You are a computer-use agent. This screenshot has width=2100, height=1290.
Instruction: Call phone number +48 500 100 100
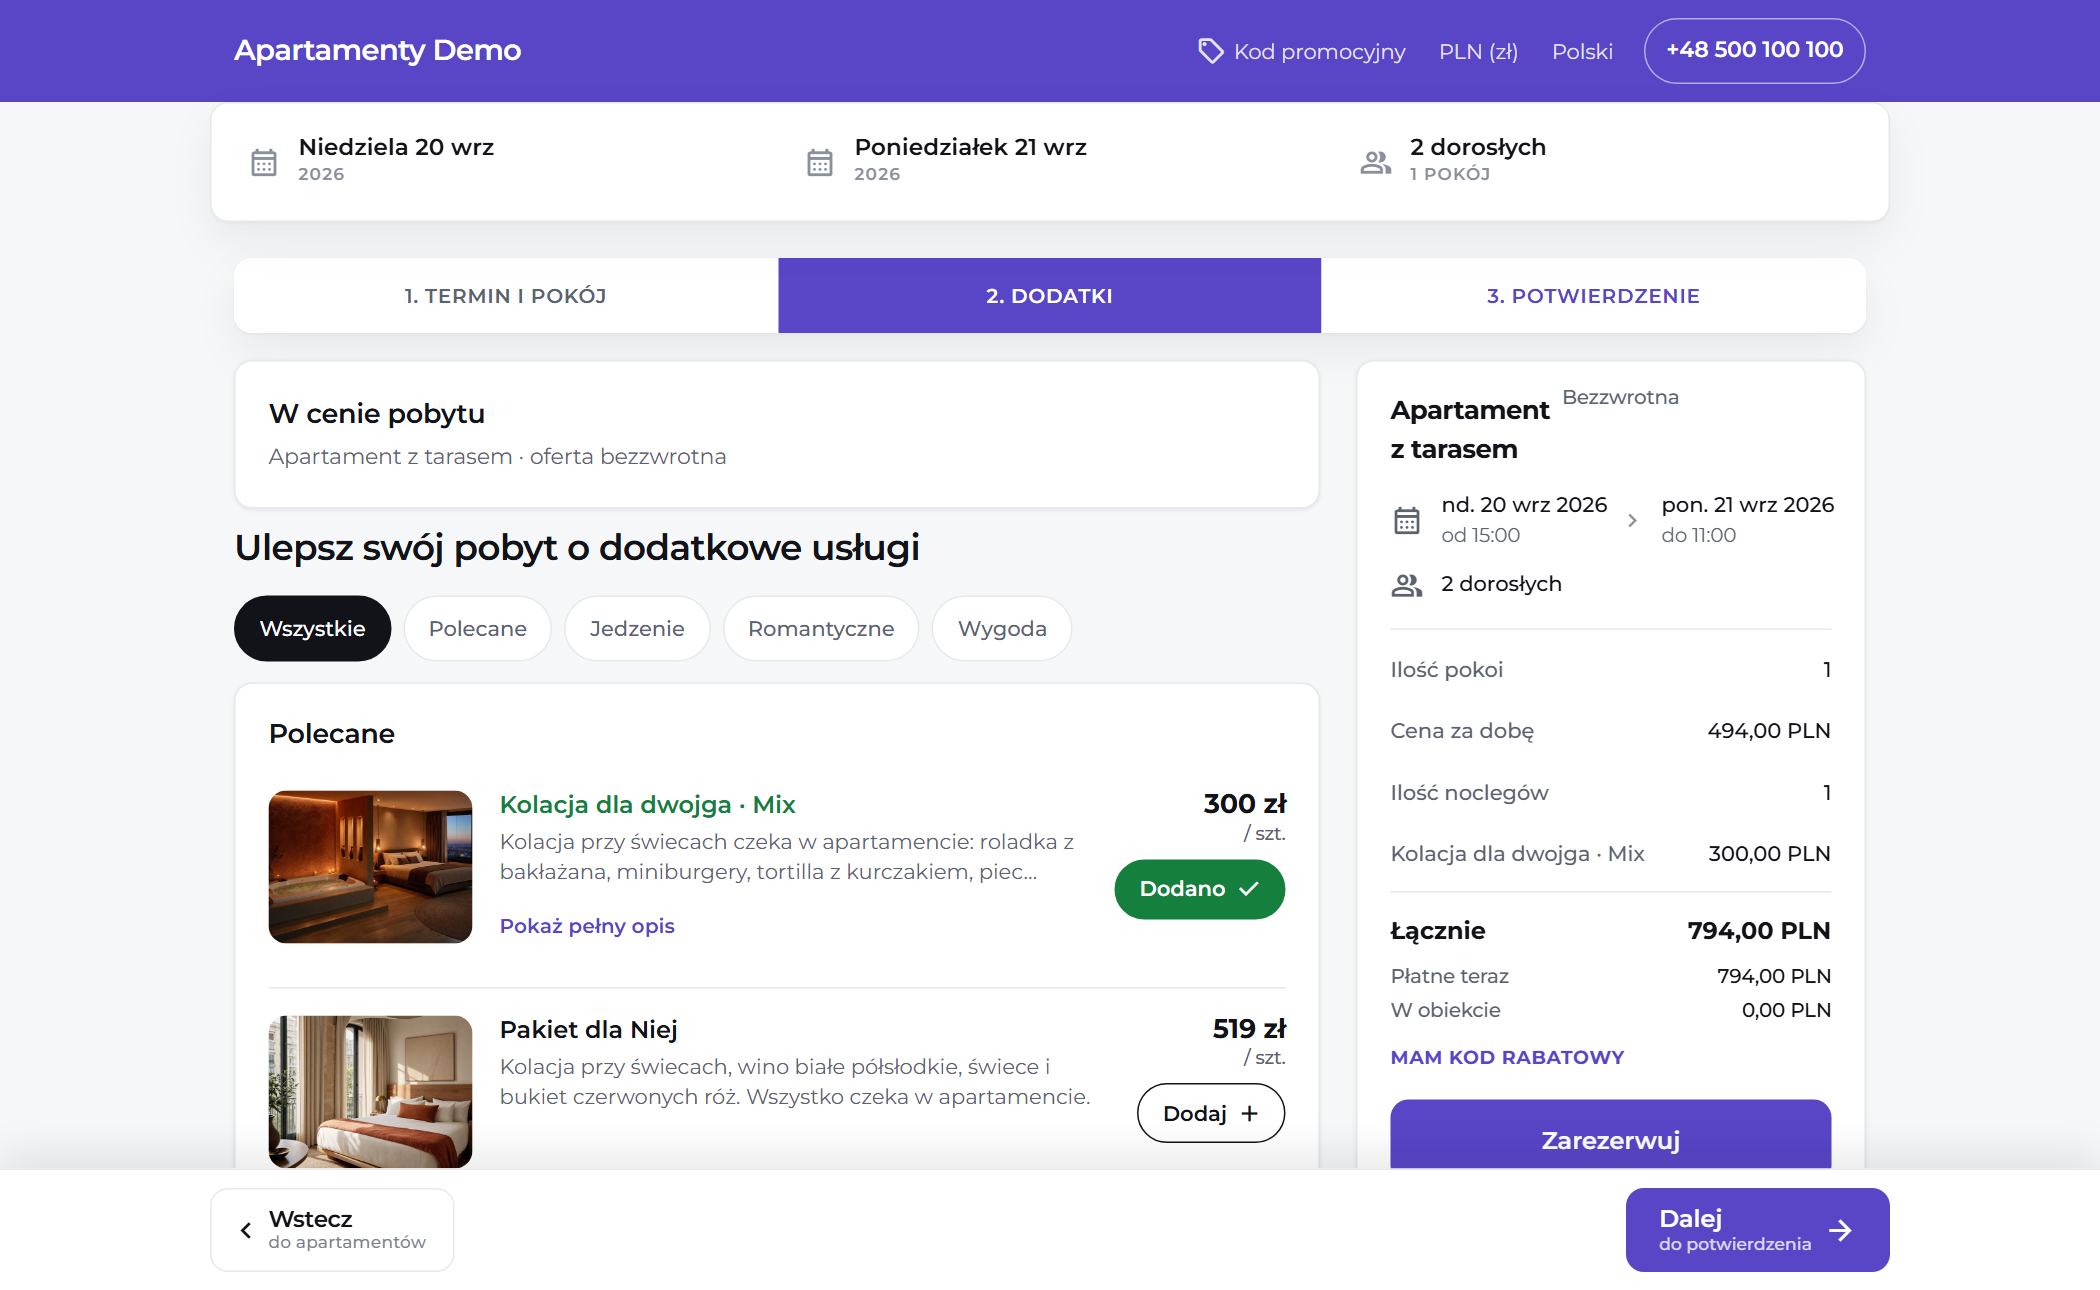[1754, 50]
